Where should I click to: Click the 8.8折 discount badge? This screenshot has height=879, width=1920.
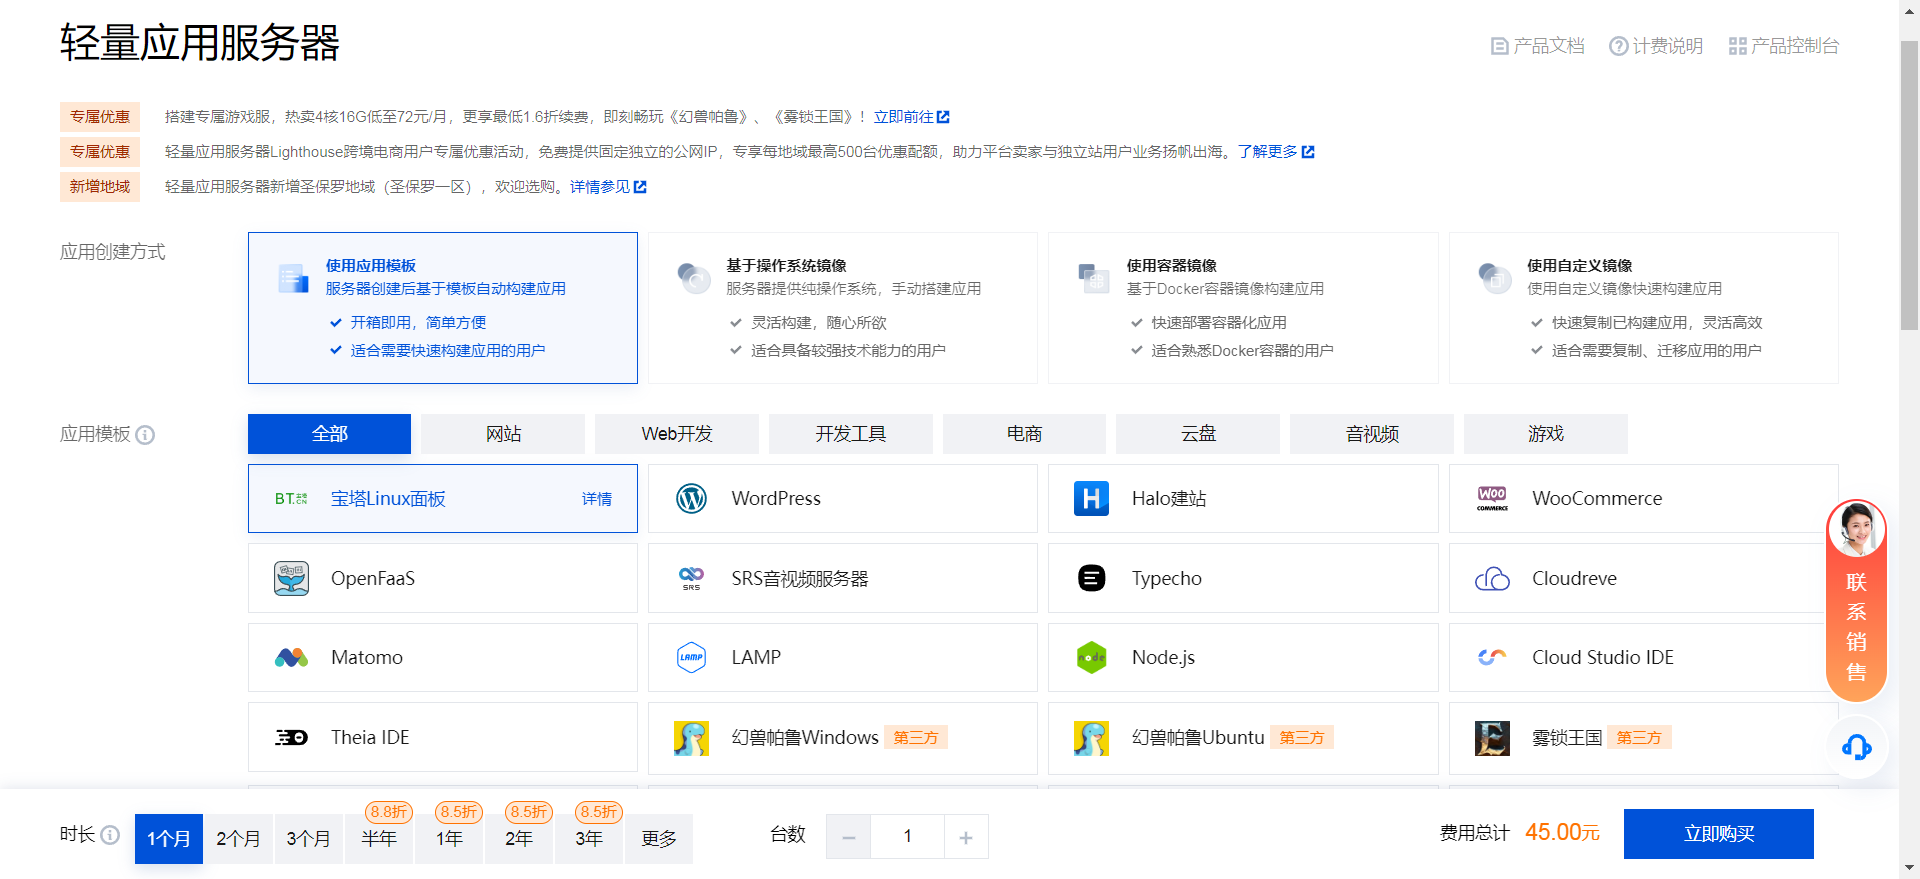pos(389,812)
